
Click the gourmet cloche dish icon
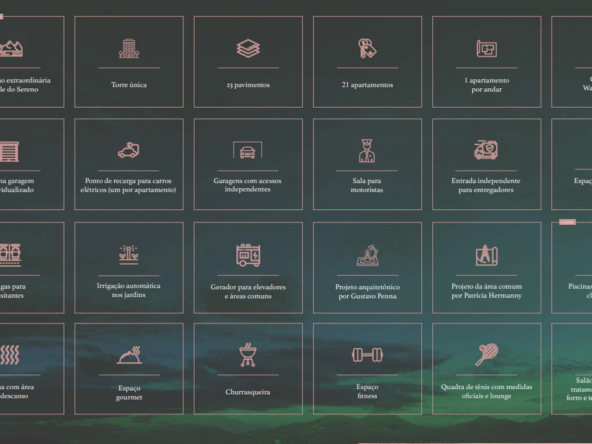tap(129, 355)
